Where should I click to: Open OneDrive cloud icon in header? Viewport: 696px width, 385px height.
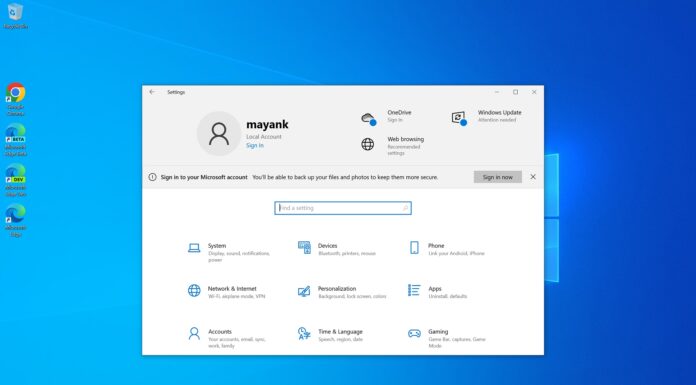point(368,119)
